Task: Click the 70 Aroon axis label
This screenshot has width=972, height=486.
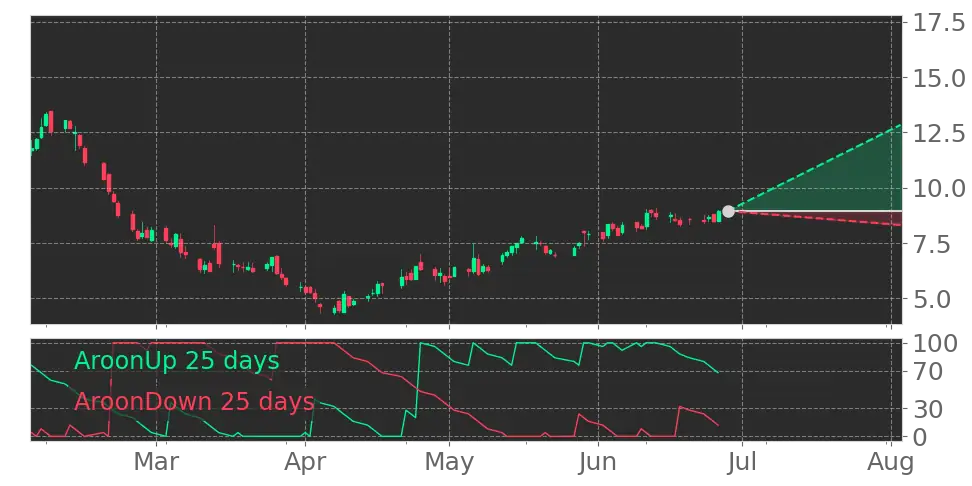Action: pyautogui.click(x=926, y=372)
